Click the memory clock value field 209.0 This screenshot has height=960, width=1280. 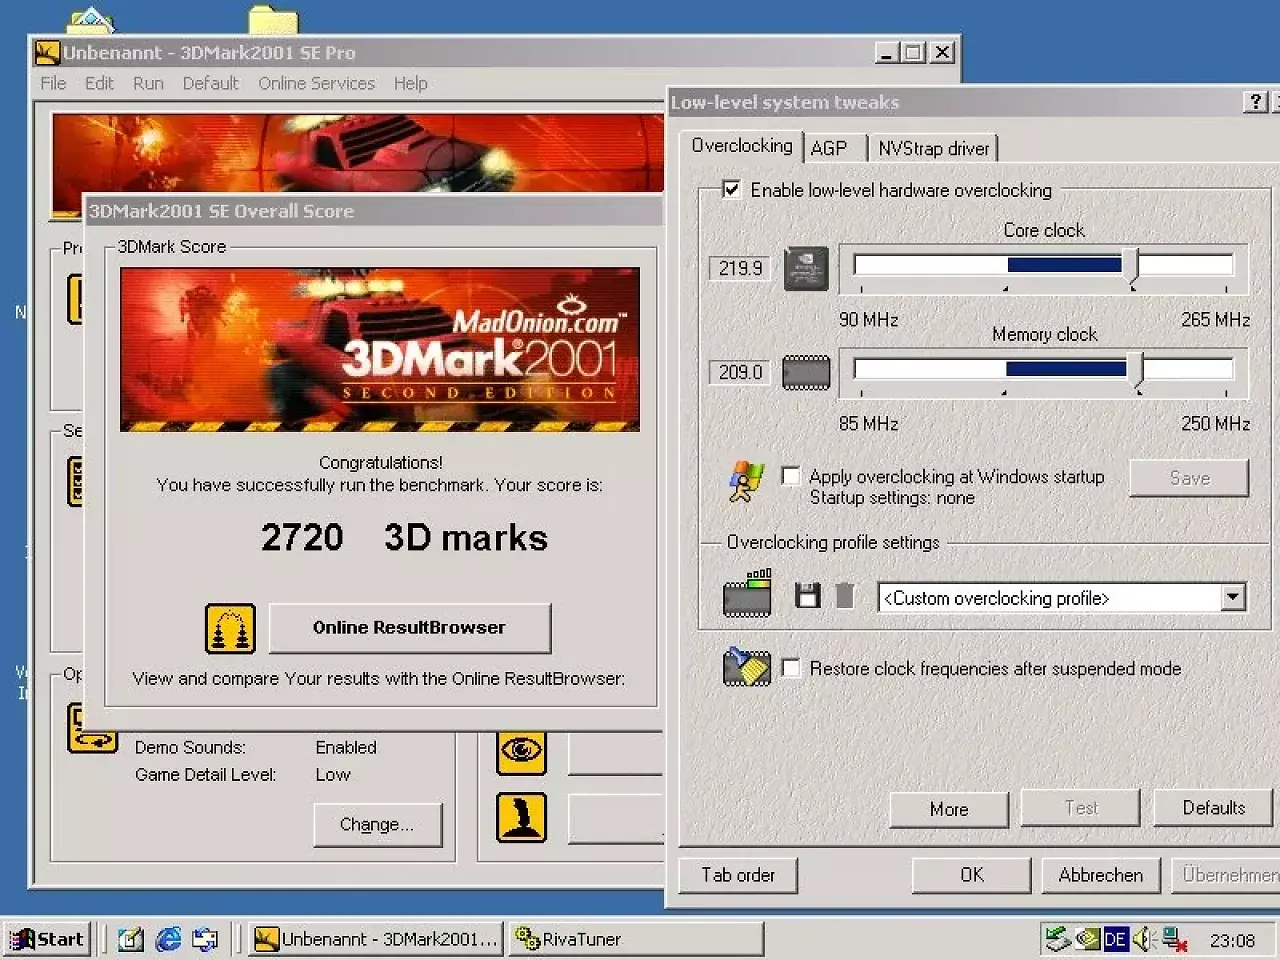point(740,372)
